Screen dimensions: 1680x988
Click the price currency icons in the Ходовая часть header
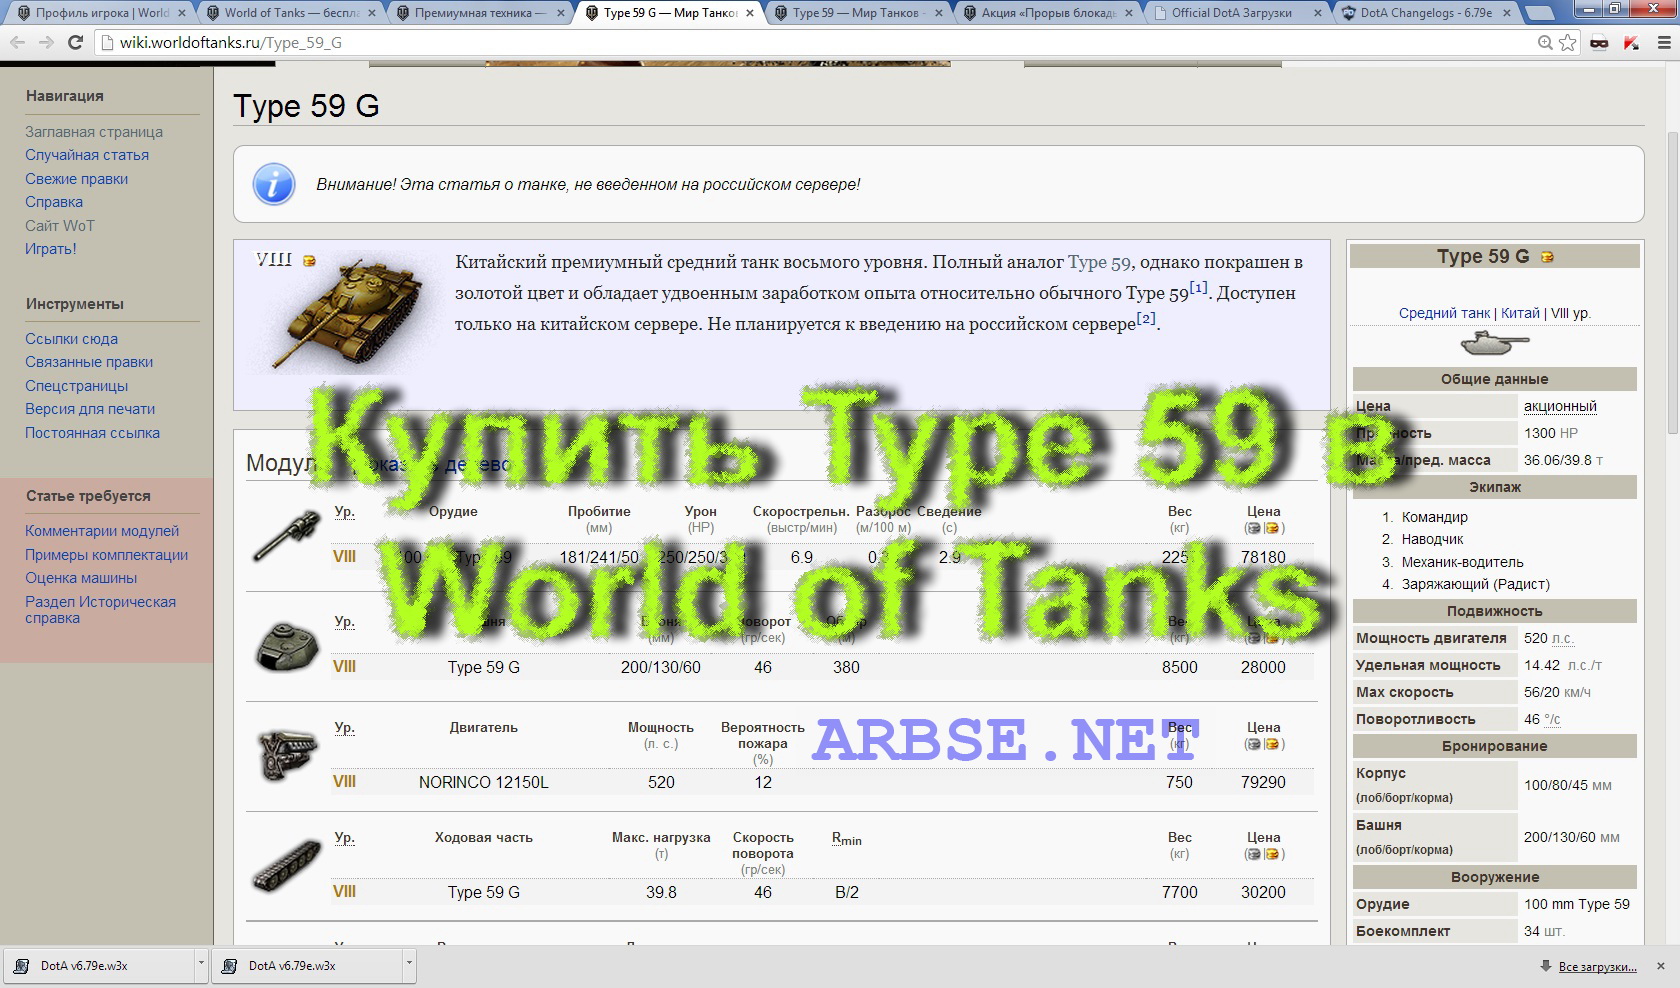(1263, 854)
